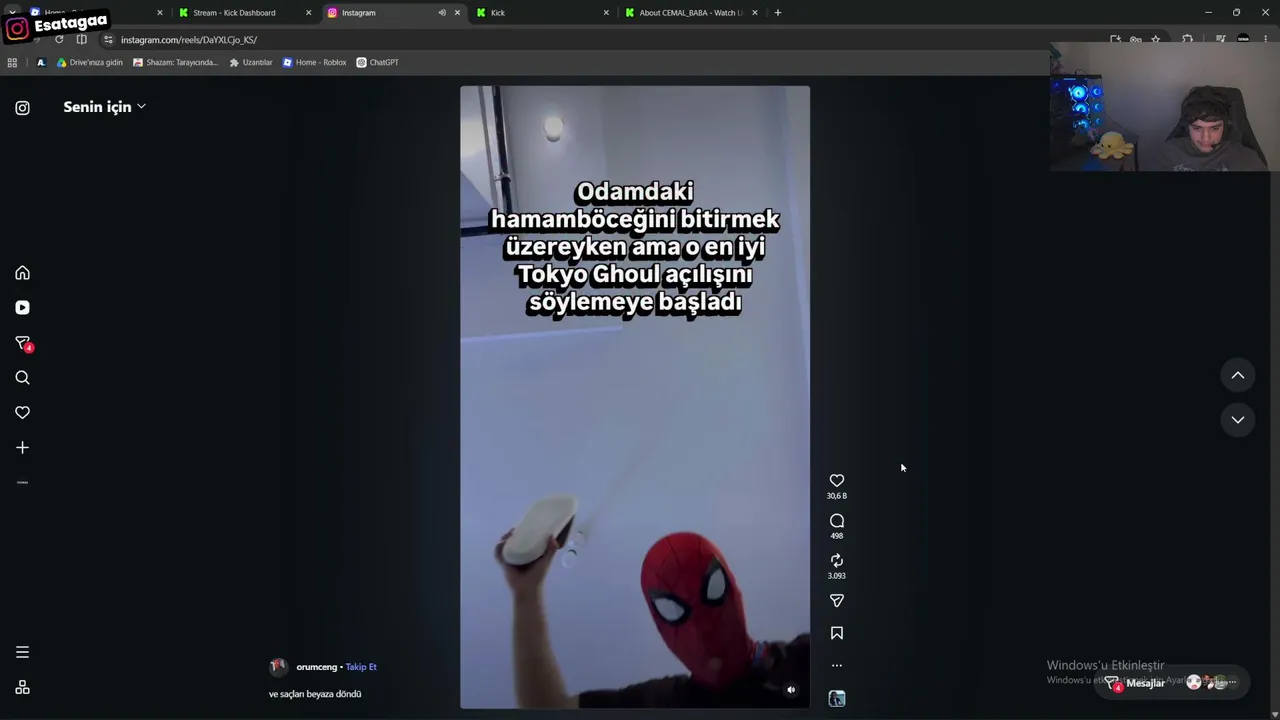This screenshot has width=1280, height=720.
Task: Go to the previous reel
Action: click(1238, 375)
